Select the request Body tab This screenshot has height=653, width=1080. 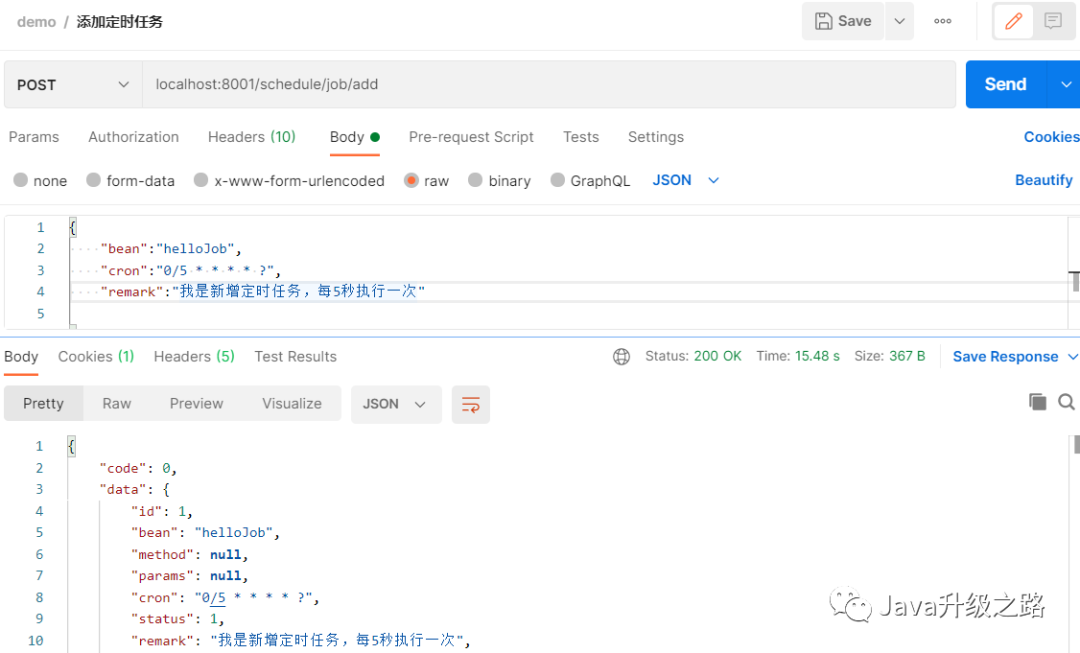[355, 137]
